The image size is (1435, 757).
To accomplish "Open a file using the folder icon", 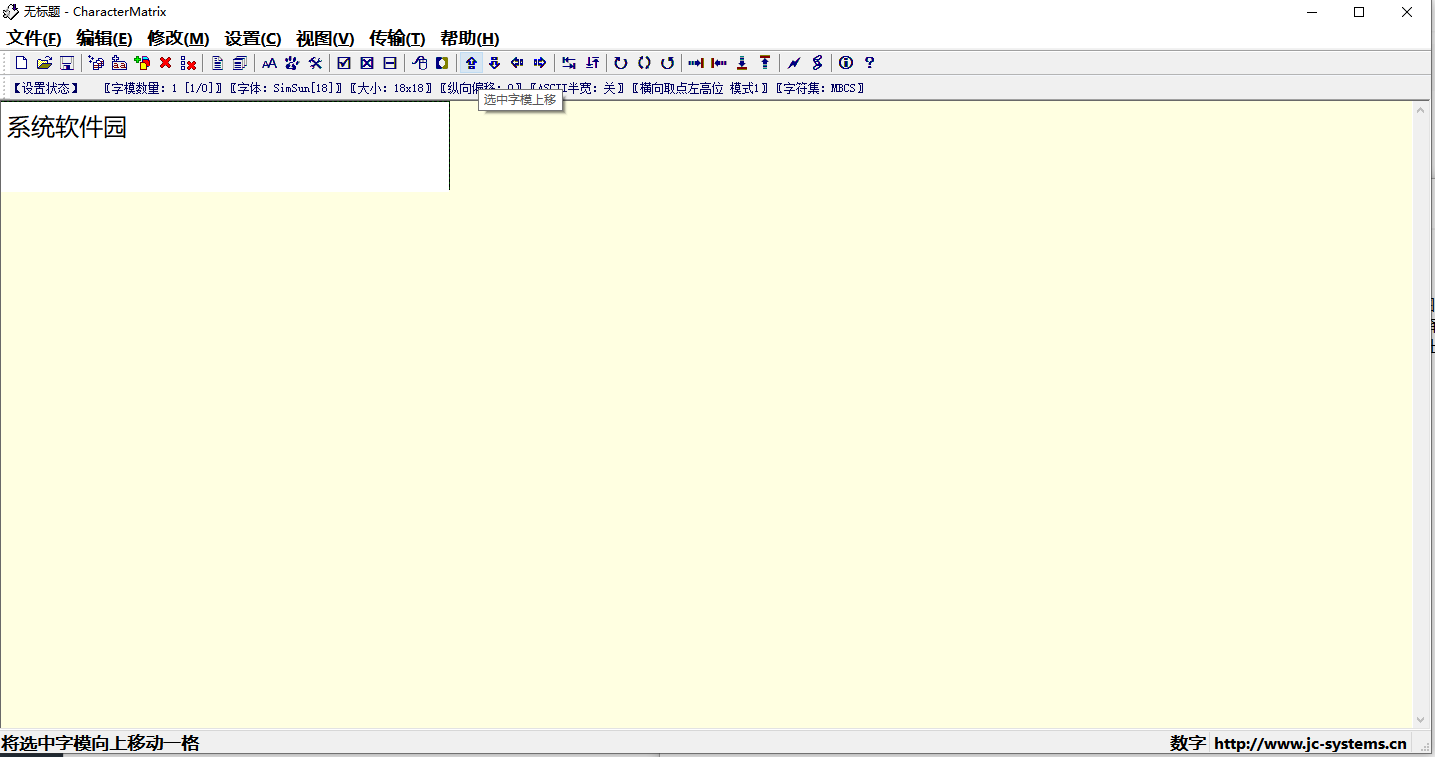I will pyautogui.click(x=44, y=63).
